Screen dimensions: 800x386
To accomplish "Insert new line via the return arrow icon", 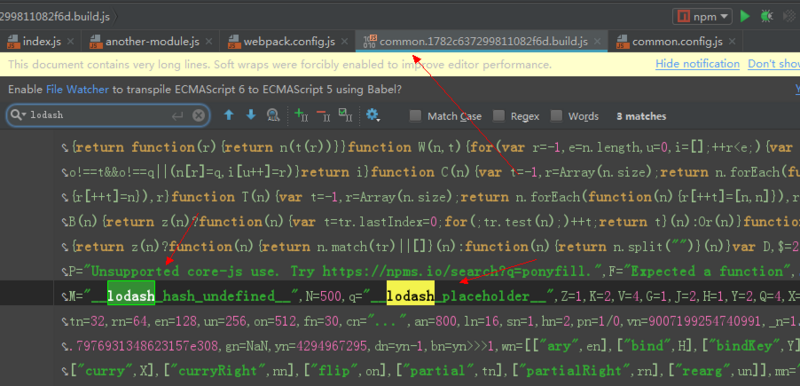I will click(x=177, y=116).
